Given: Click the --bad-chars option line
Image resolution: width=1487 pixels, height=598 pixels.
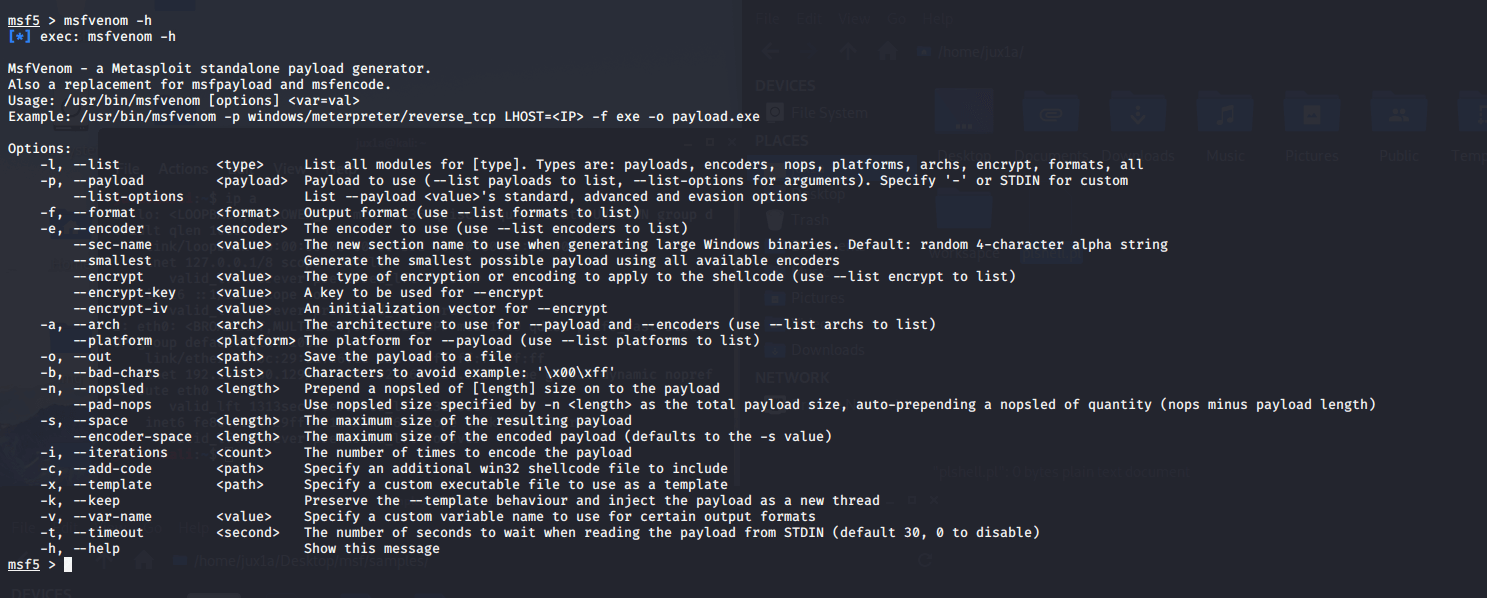Looking at the screenshot, I should [327, 373].
